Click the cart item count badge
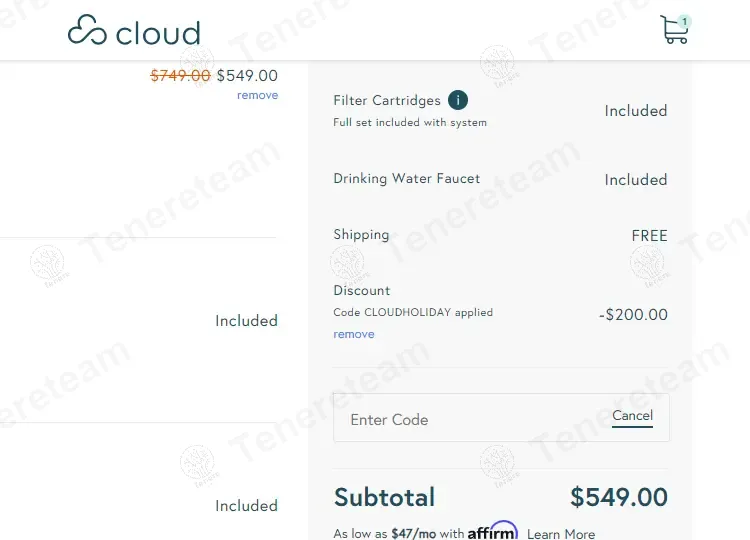This screenshot has width=750, height=540. pos(684,21)
